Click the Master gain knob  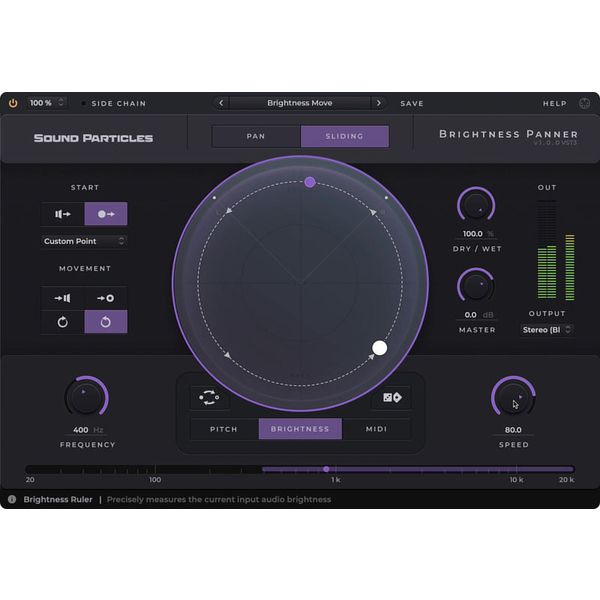tap(476, 286)
